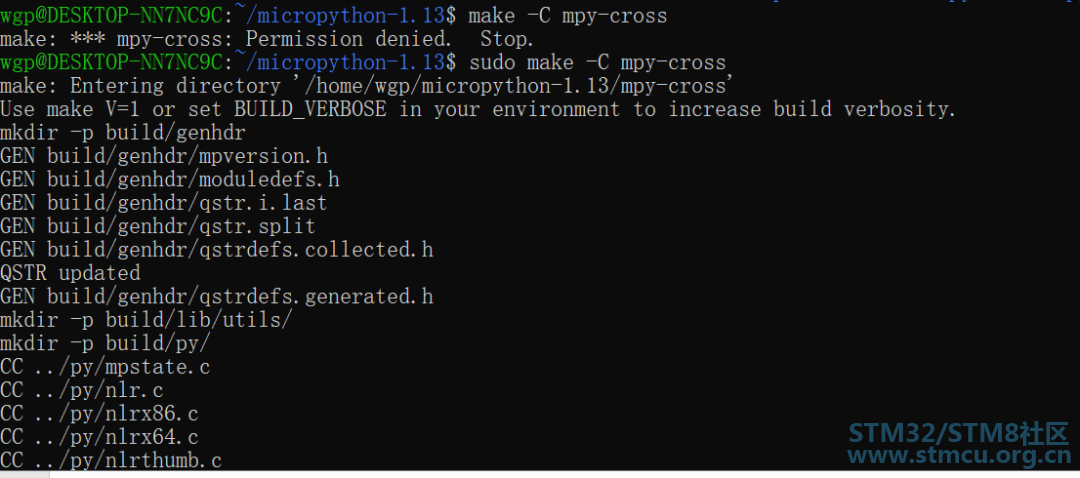Click the 'Permission denied' error line
Screen dimensions: 1080x478
point(267,39)
